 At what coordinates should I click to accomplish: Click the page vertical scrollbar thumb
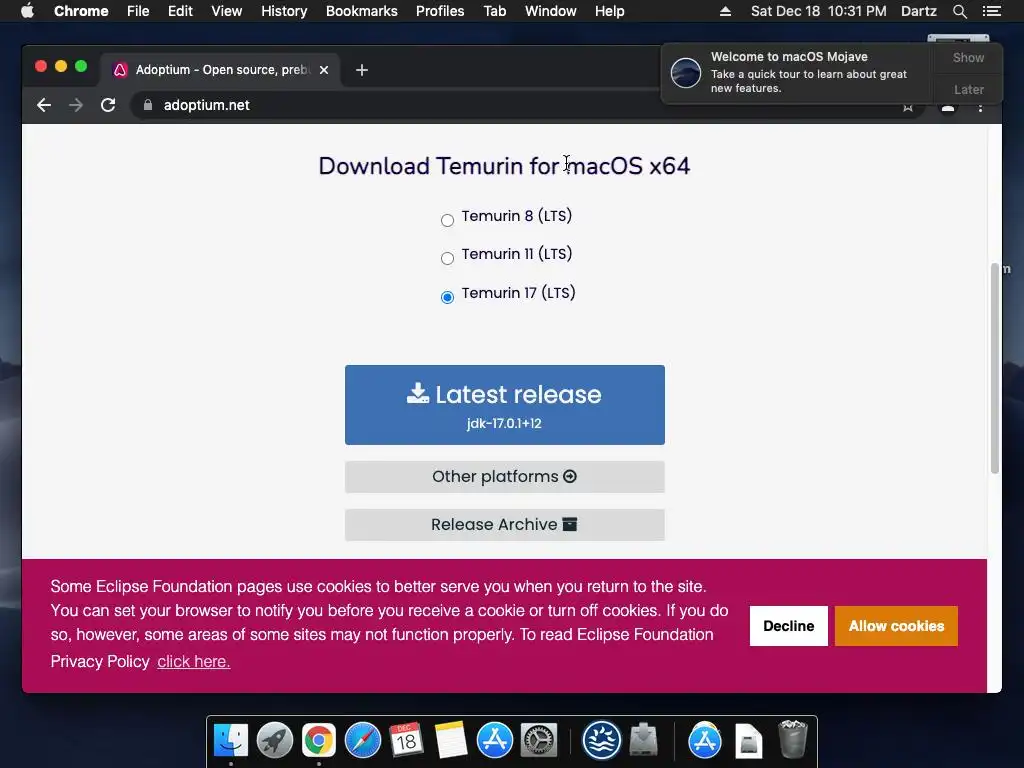coord(995,368)
